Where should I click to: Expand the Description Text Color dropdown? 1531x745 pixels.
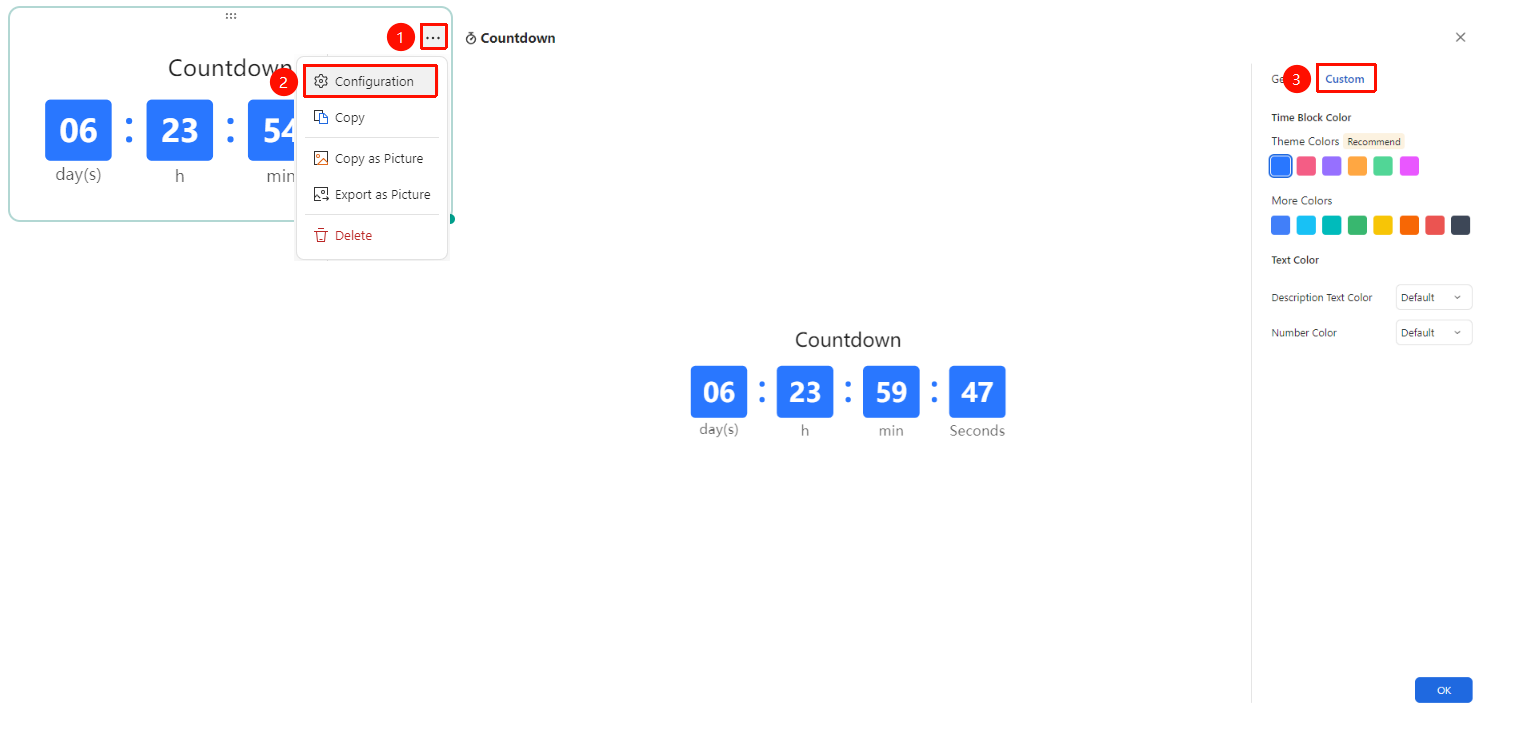[x=1434, y=297]
